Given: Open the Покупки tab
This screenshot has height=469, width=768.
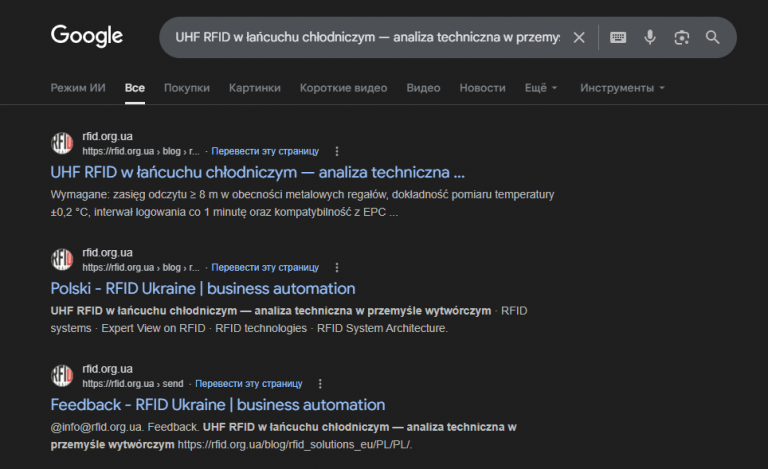Looking at the screenshot, I should click(187, 88).
